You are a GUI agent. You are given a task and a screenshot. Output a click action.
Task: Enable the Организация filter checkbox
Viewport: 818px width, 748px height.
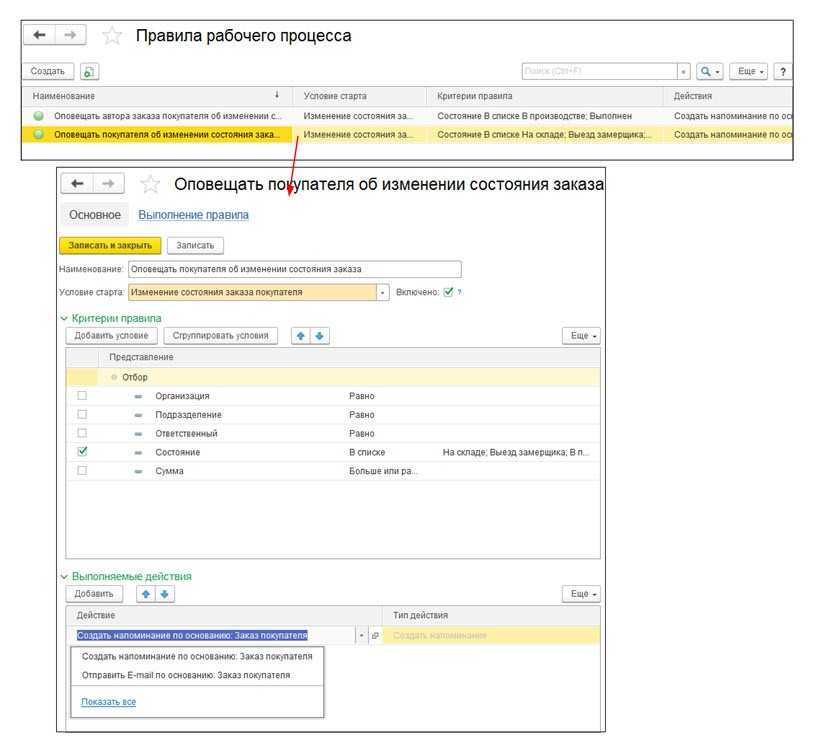pyautogui.click(x=82, y=396)
